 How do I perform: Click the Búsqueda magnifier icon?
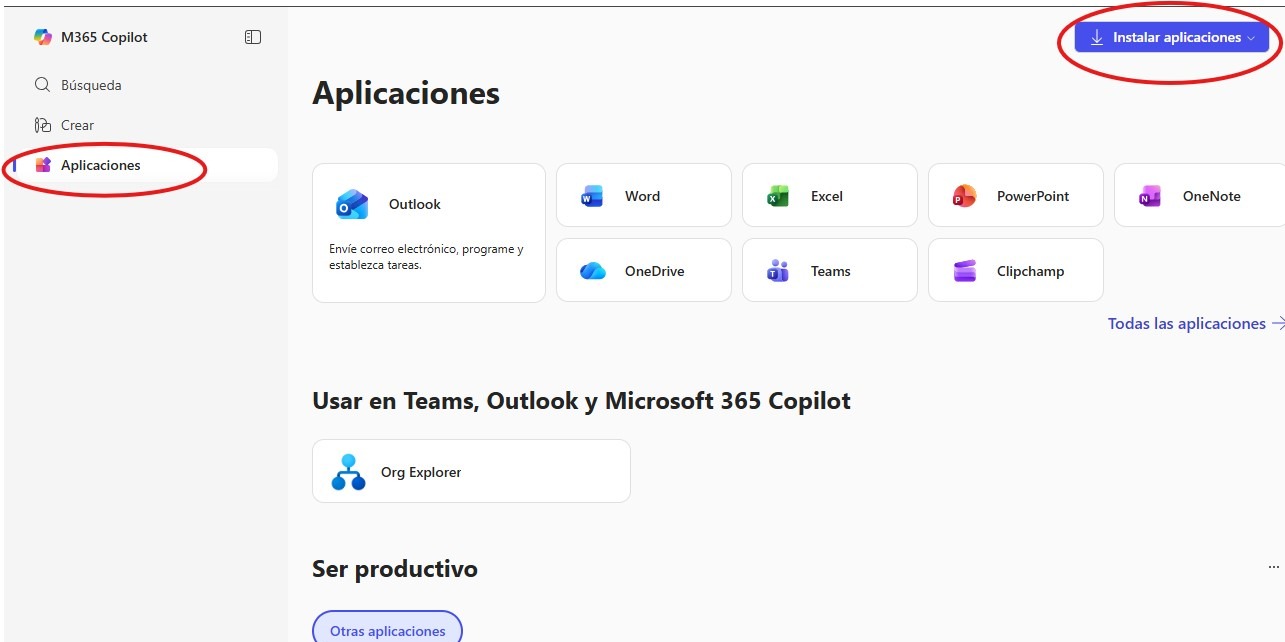pos(42,84)
